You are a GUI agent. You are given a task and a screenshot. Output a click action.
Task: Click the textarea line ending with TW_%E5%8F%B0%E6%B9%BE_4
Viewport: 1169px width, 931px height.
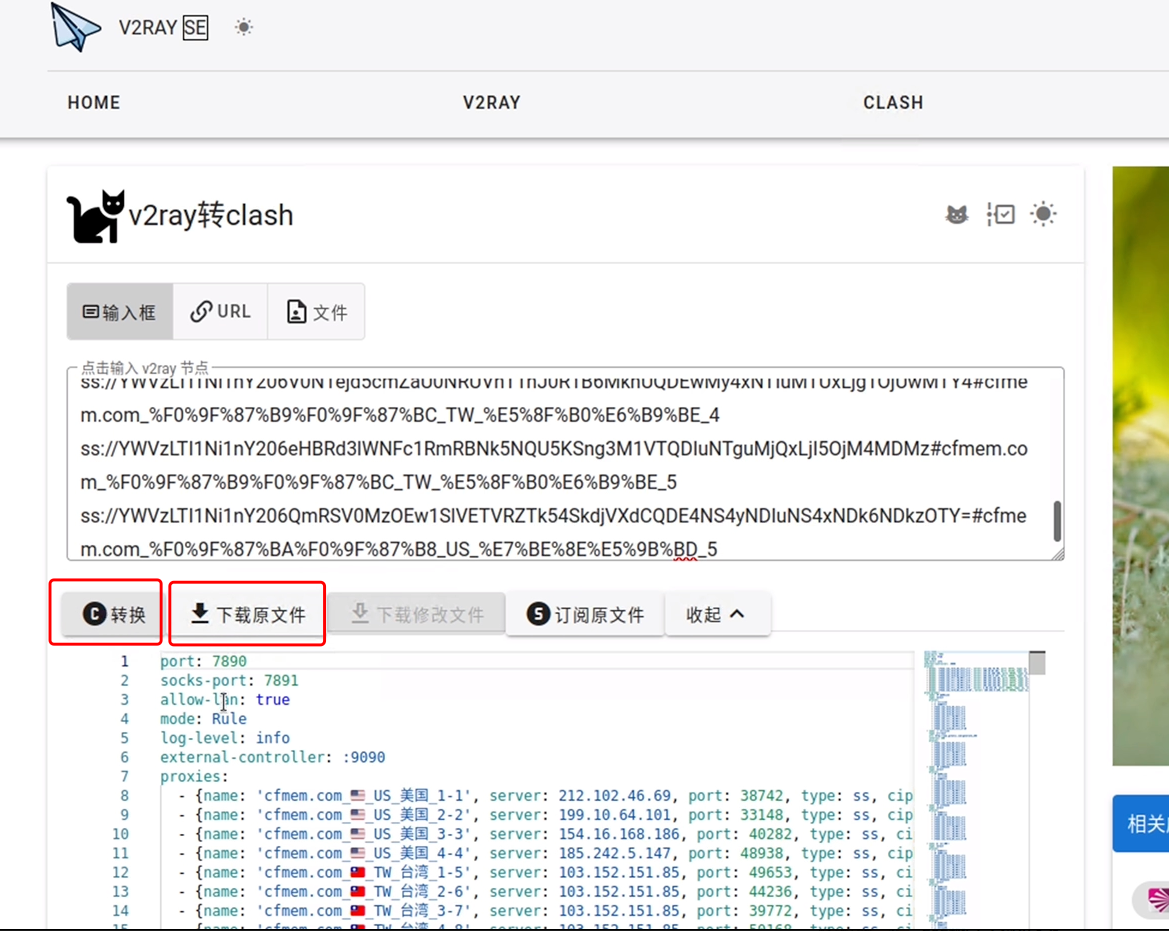click(400, 415)
